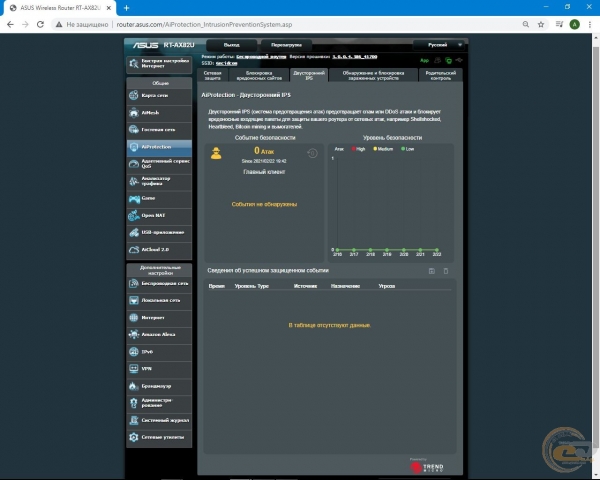Click the USB status icon in header
This screenshot has height=480, width=600.
459,60
